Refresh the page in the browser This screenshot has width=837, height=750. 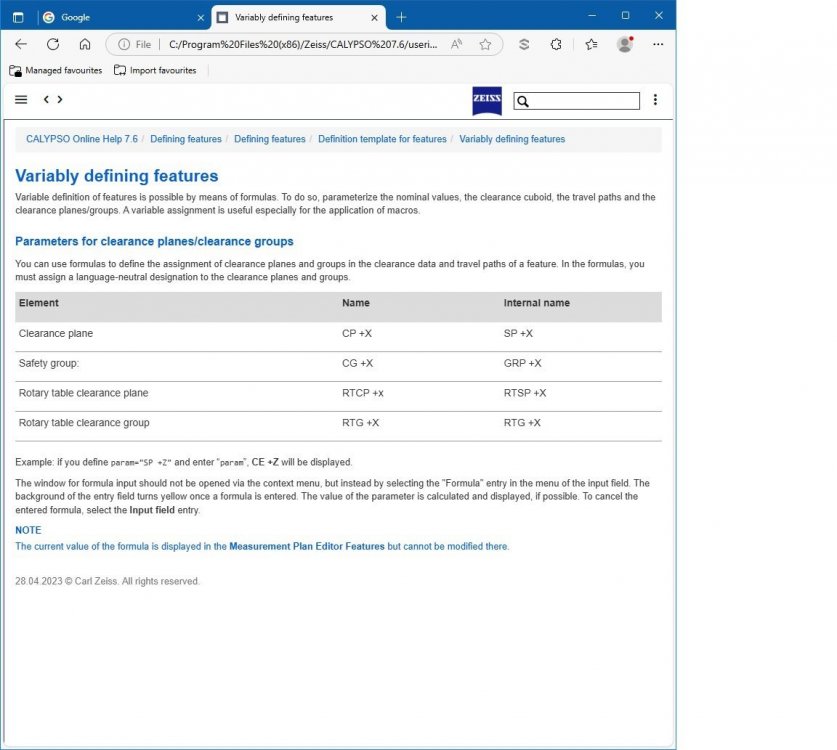tap(53, 44)
